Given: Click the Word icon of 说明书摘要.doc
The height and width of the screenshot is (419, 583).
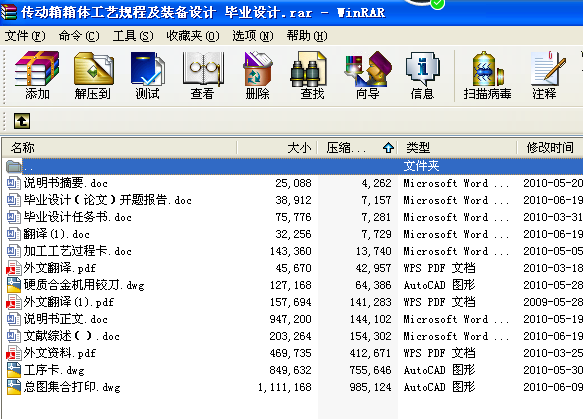Looking at the screenshot, I should (13, 183).
